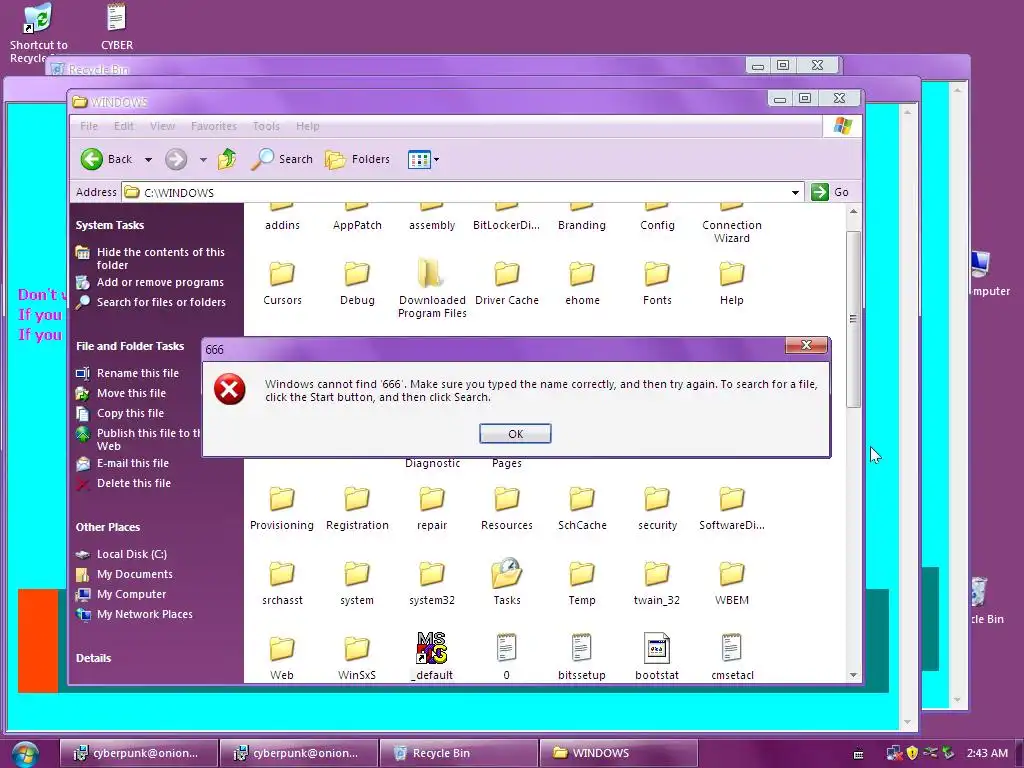Click E-mail this file task
Screen dimensions: 1024x768
tap(133, 462)
